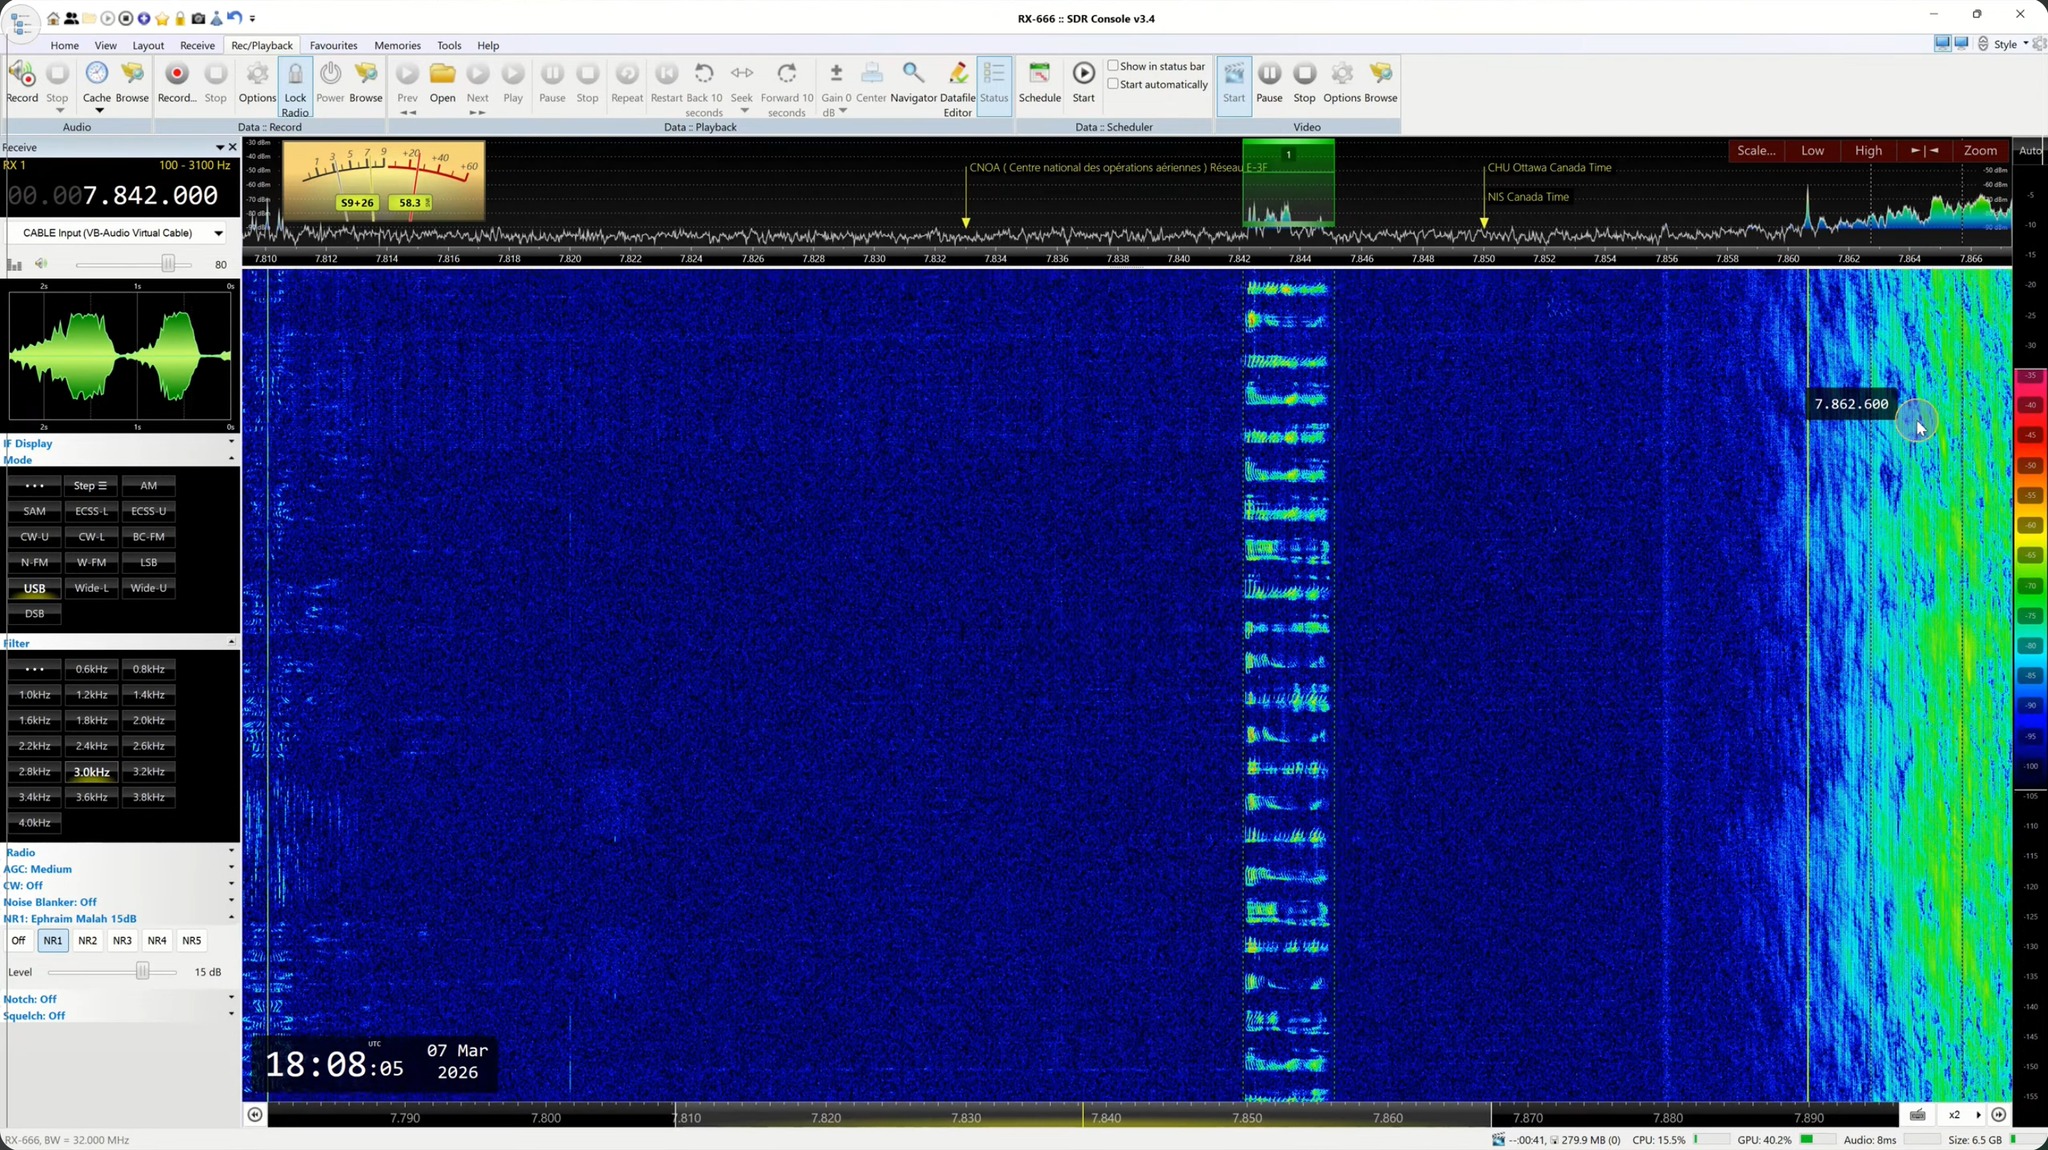This screenshot has width=2048, height=1150.
Task: Open the Home ribbon tab
Action: 64,45
